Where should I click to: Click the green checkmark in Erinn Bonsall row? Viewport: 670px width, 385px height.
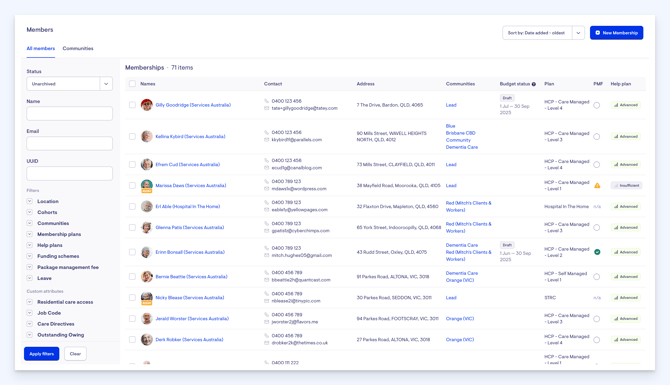tap(597, 252)
